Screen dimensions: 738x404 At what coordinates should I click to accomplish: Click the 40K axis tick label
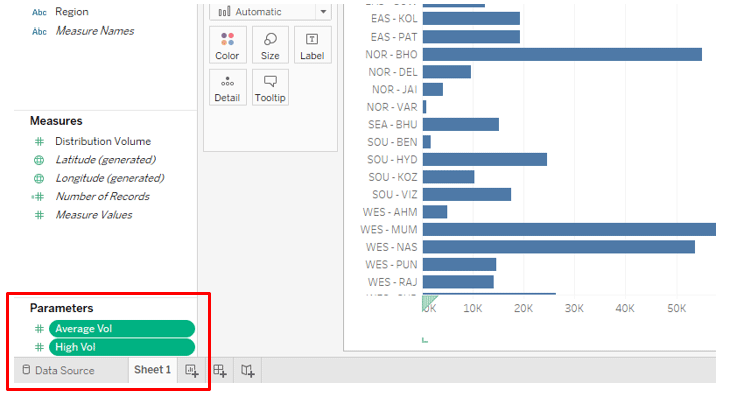pos(625,308)
